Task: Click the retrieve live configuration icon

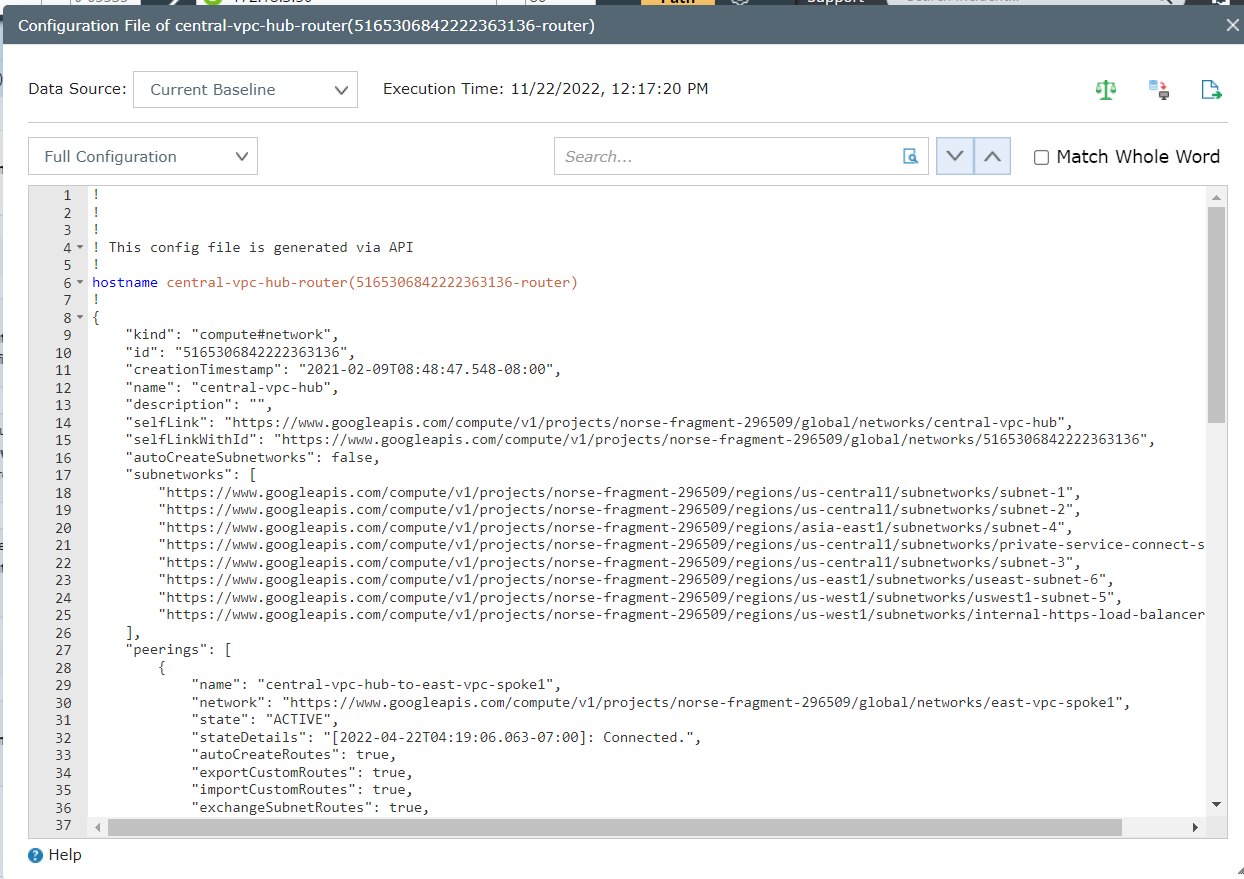Action: click(1158, 89)
